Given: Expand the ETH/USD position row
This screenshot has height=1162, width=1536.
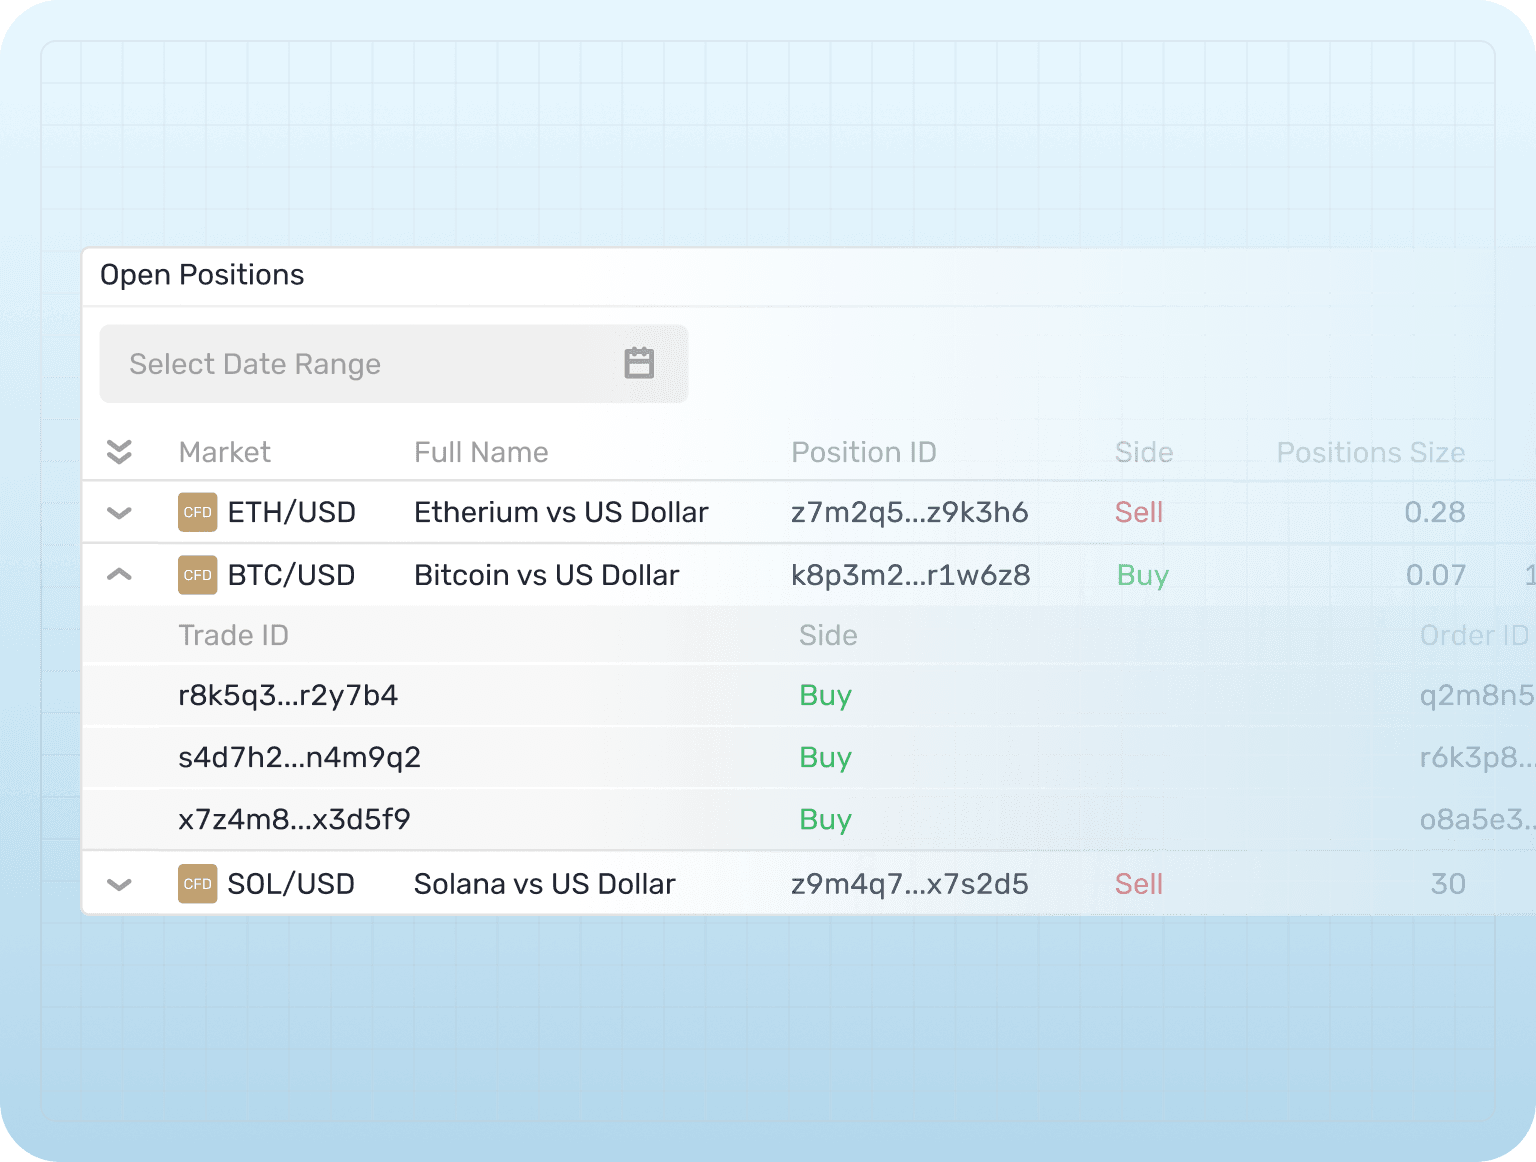Looking at the screenshot, I should (119, 513).
